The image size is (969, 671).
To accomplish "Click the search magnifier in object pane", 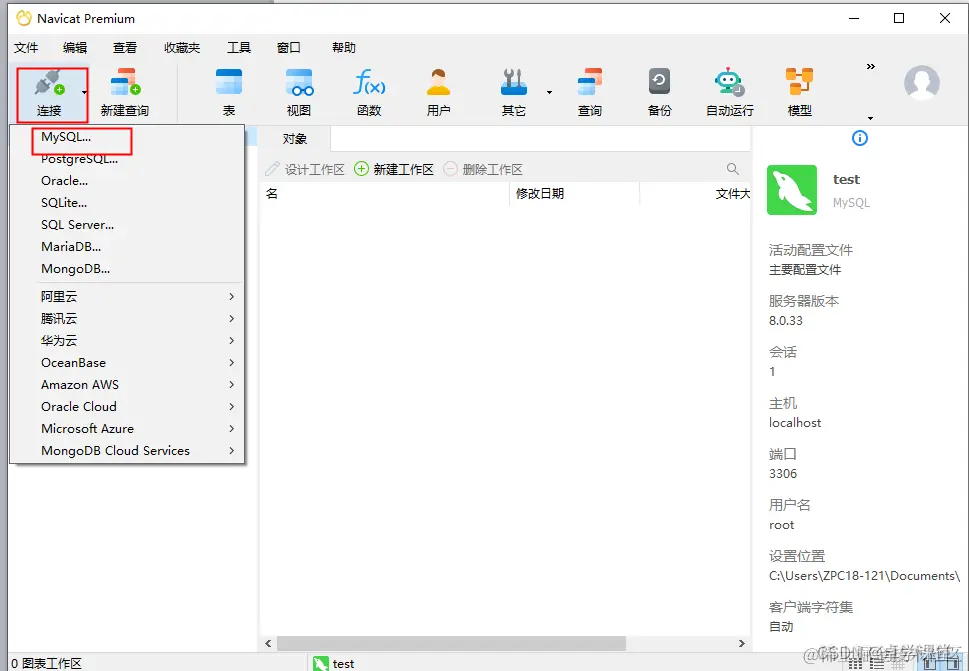I will coord(732,169).
